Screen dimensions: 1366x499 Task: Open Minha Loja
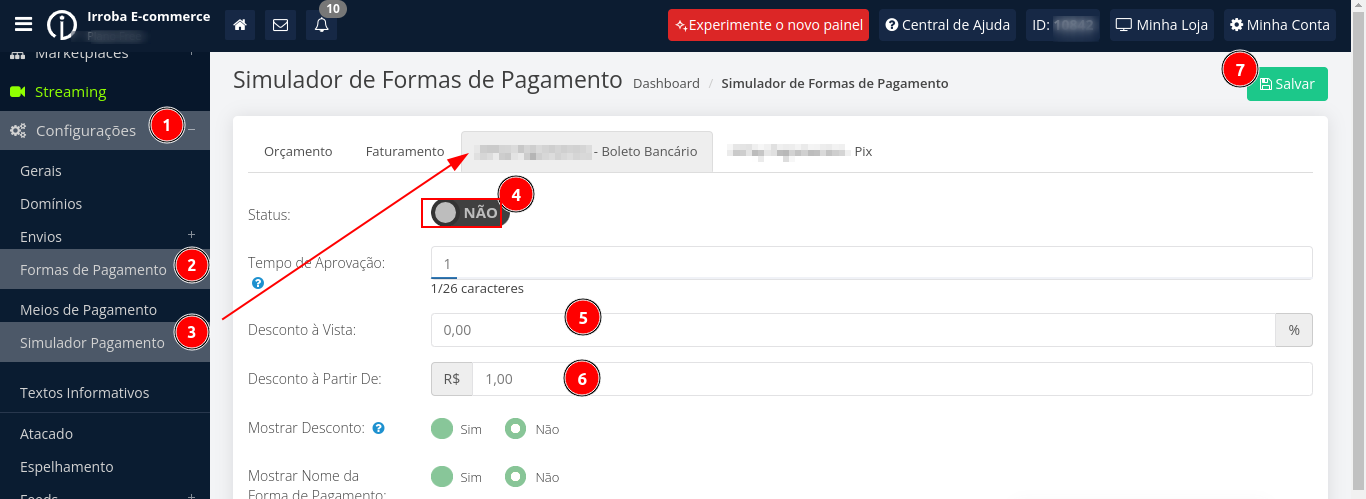click(1162, 25)
